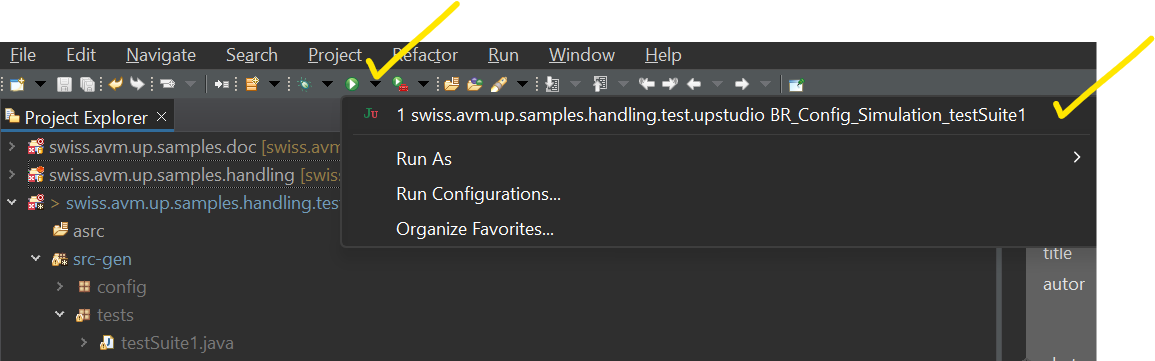
Task: Click the Save All icon
Action: tap(86, 84)
